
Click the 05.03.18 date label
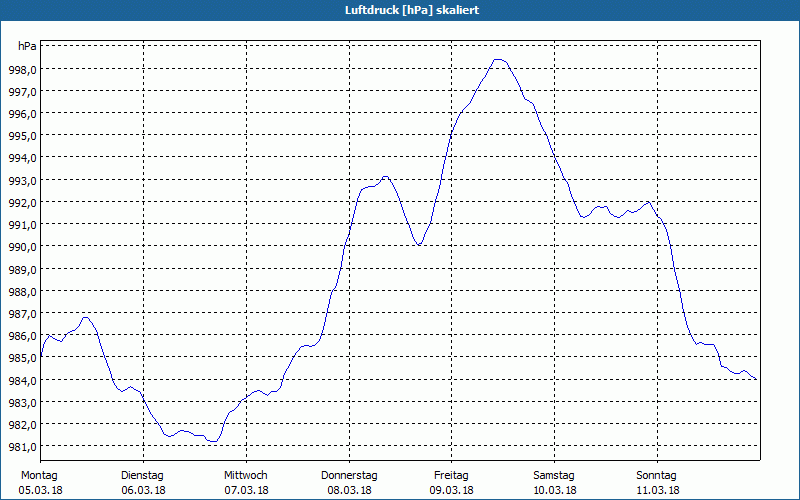coord(40,490)
